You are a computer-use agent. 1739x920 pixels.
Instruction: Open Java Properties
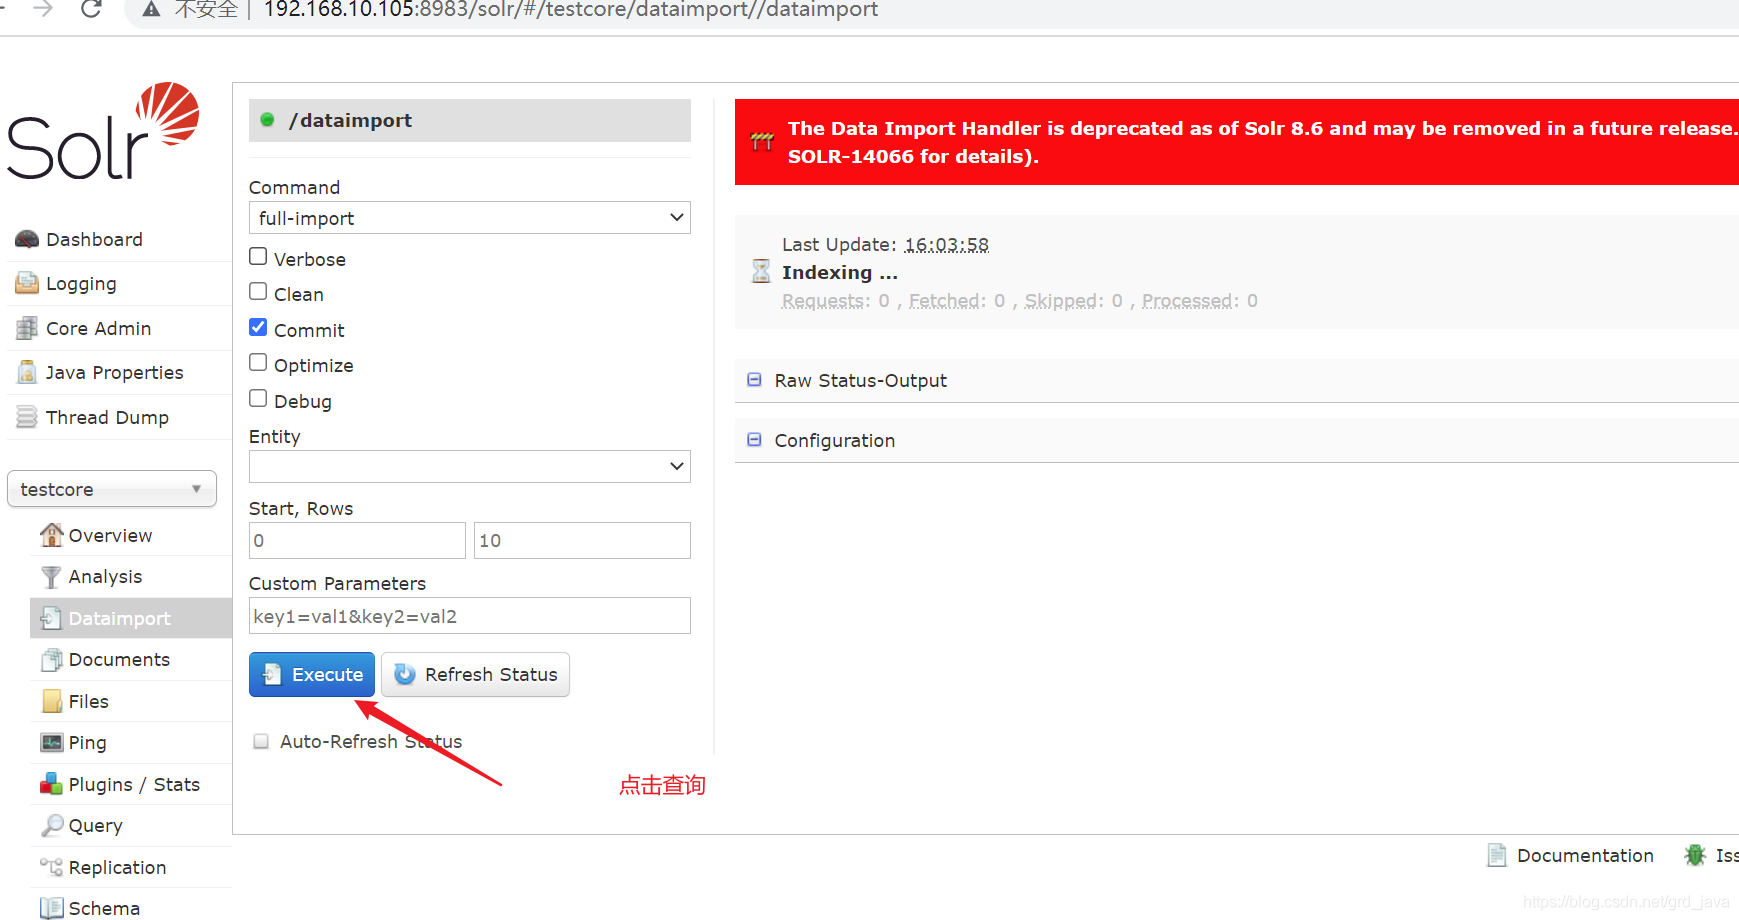coord(114,373)
